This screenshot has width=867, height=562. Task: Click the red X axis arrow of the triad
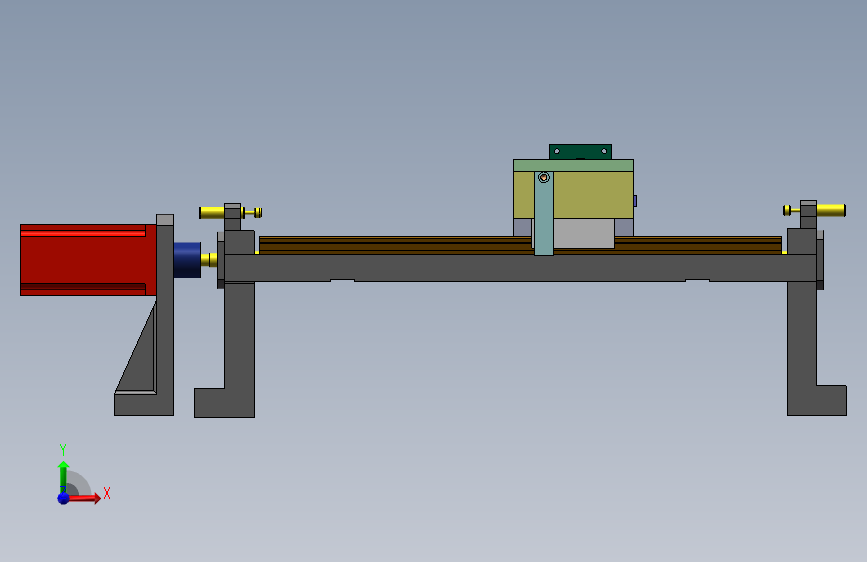pos(84,498)
